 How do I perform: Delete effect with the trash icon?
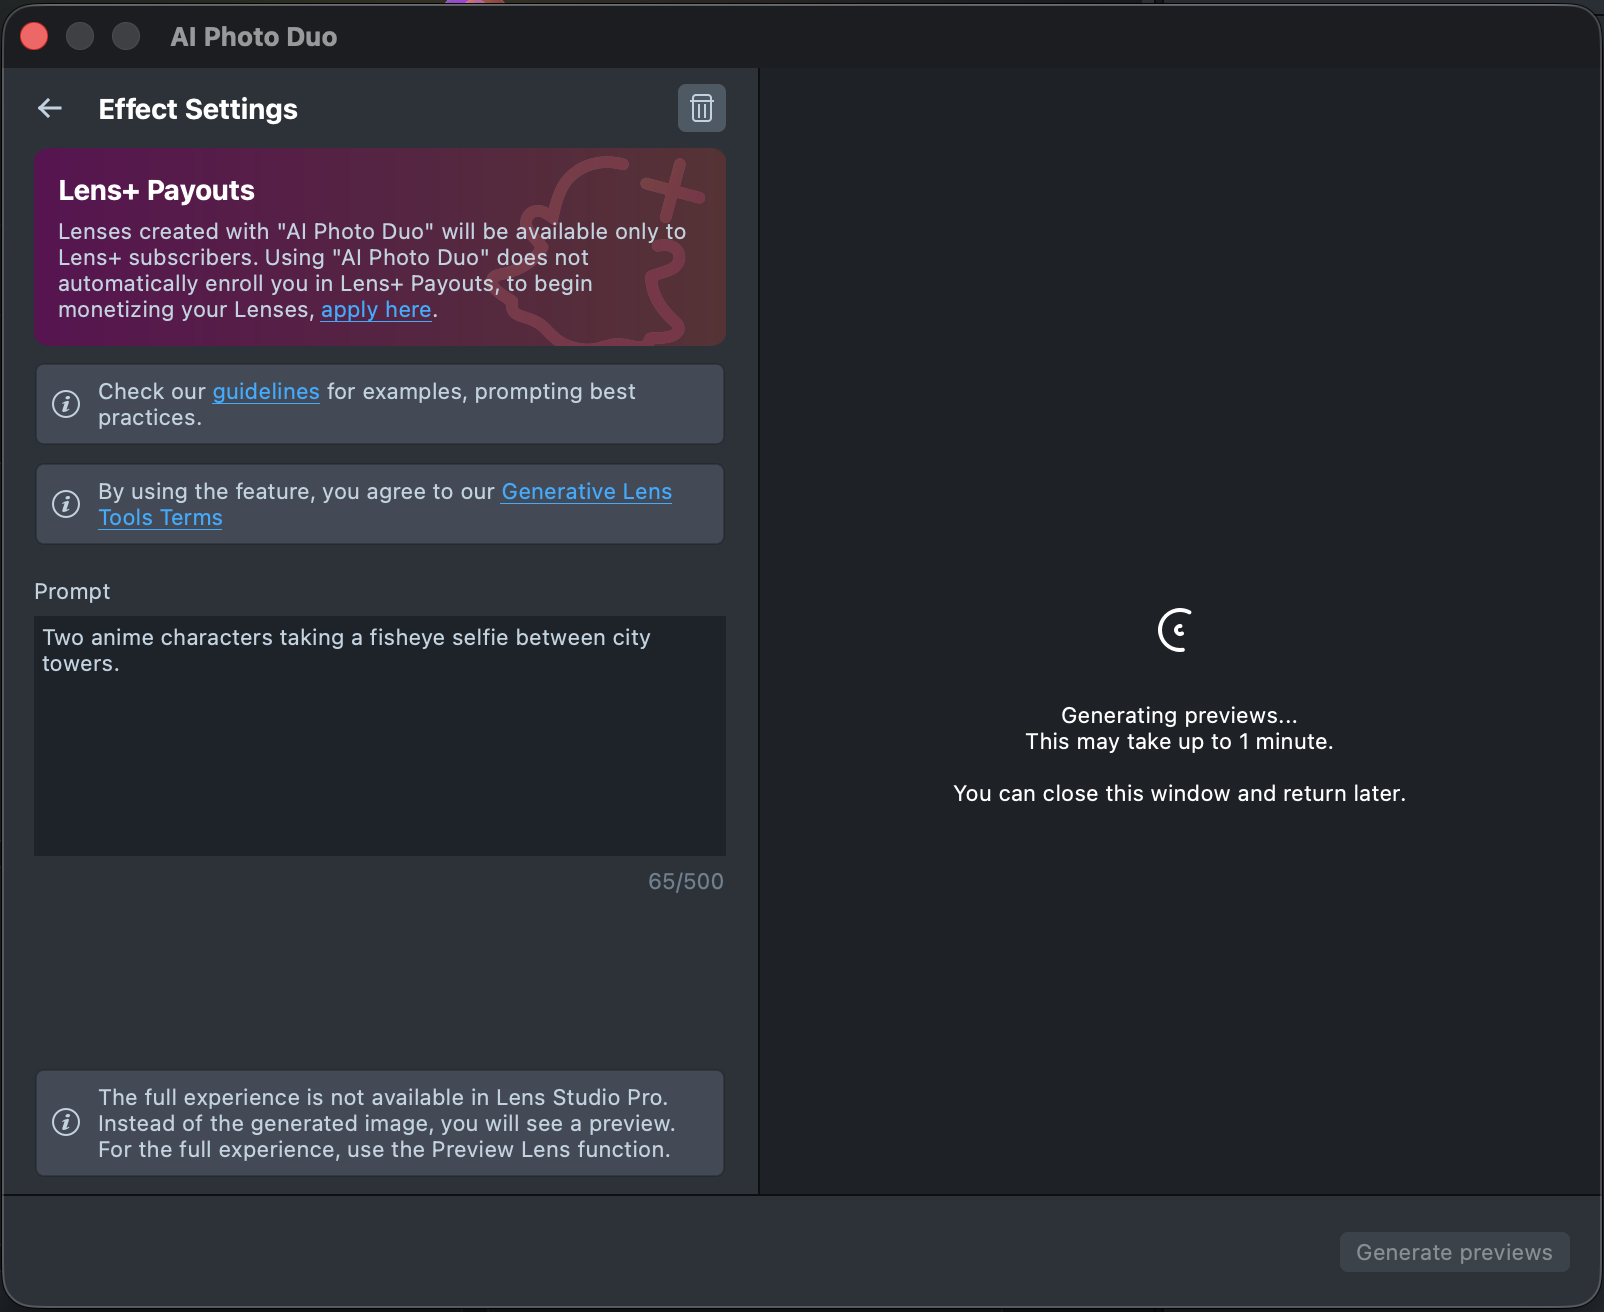click(x=702, y=108)
